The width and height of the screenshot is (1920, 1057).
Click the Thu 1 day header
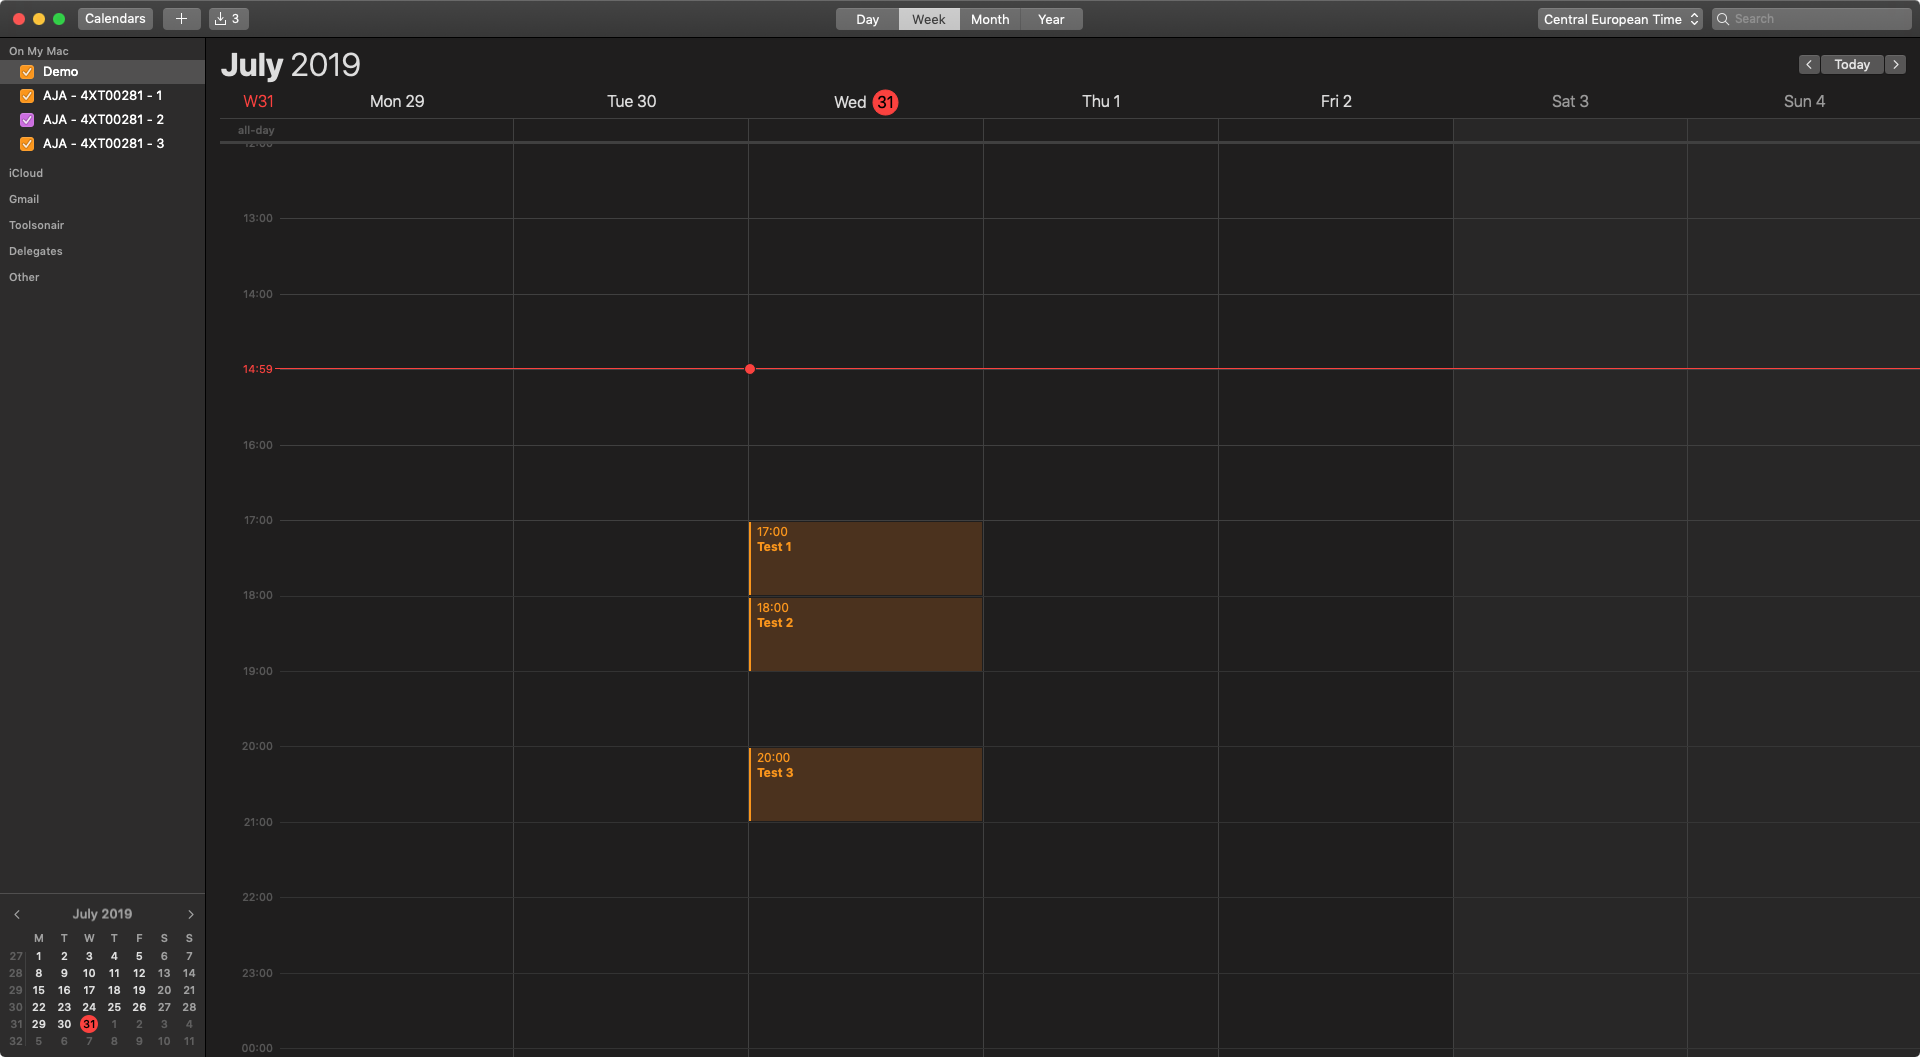pyautogui.click(x=1101, y=101)
